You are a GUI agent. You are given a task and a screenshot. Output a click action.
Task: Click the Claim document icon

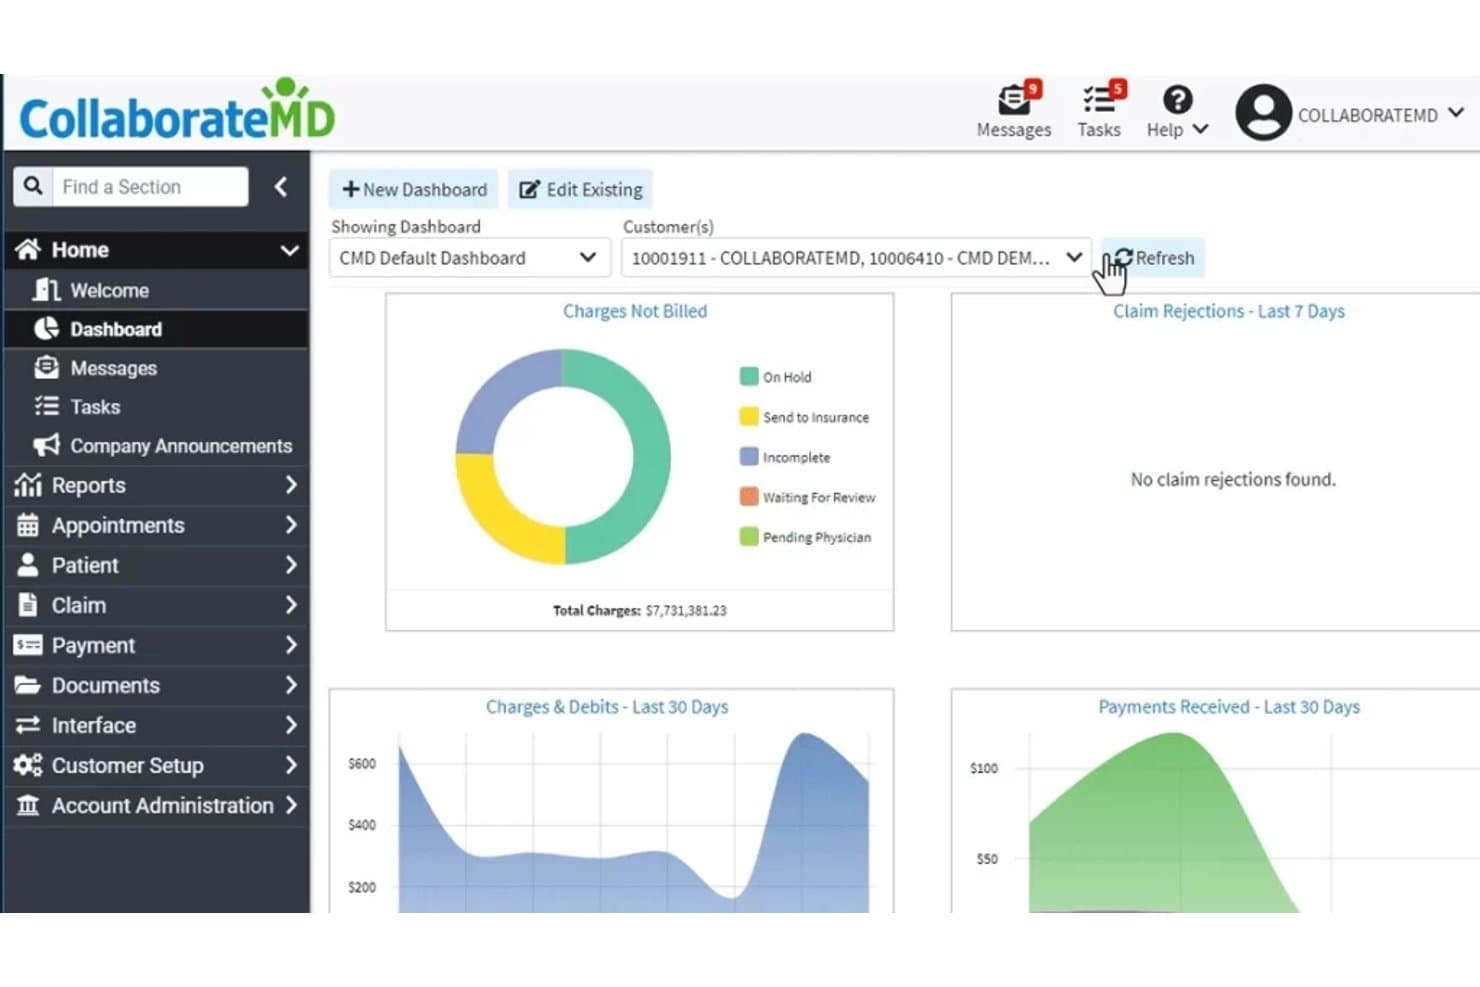[28, 605]
